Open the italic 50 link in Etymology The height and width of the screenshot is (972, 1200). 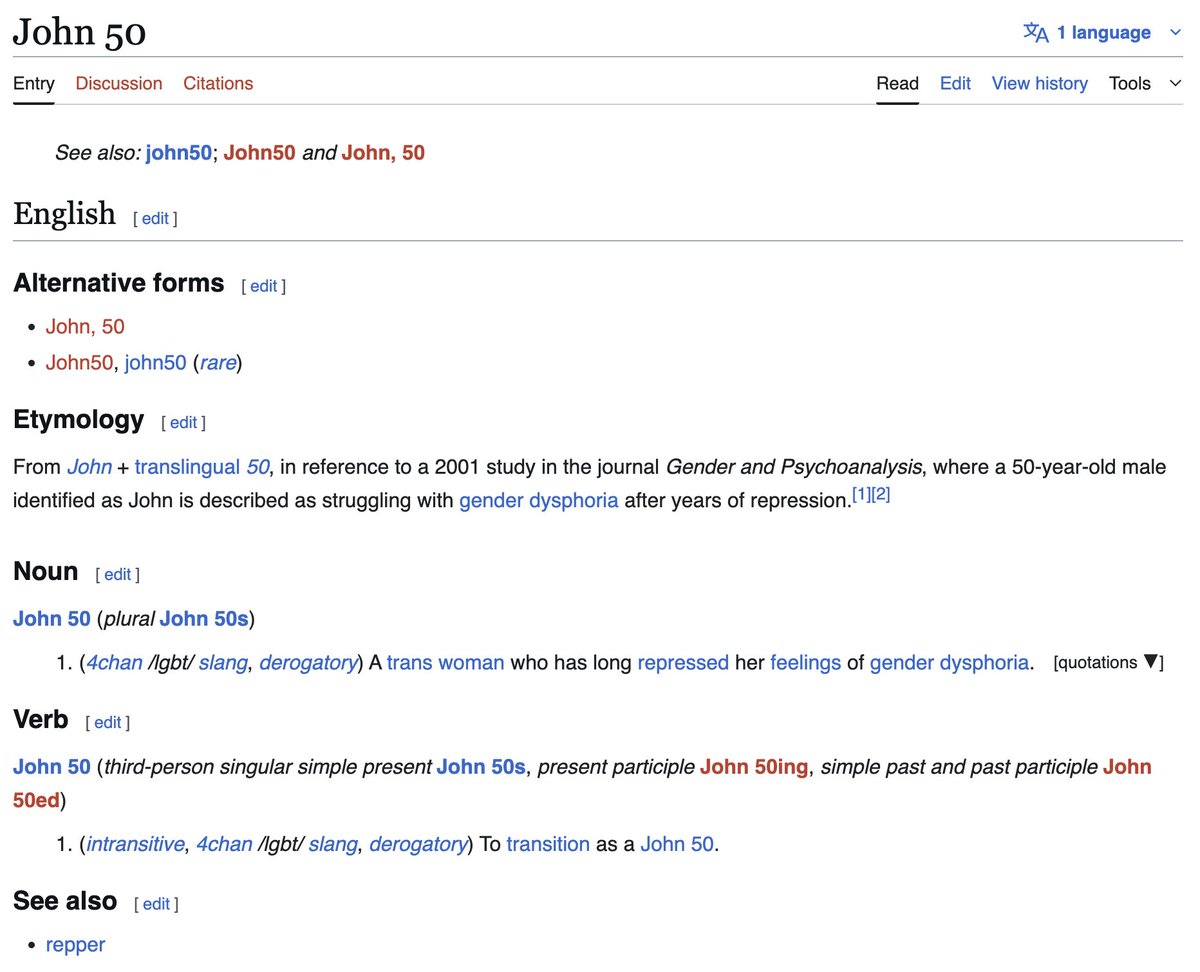258,467
